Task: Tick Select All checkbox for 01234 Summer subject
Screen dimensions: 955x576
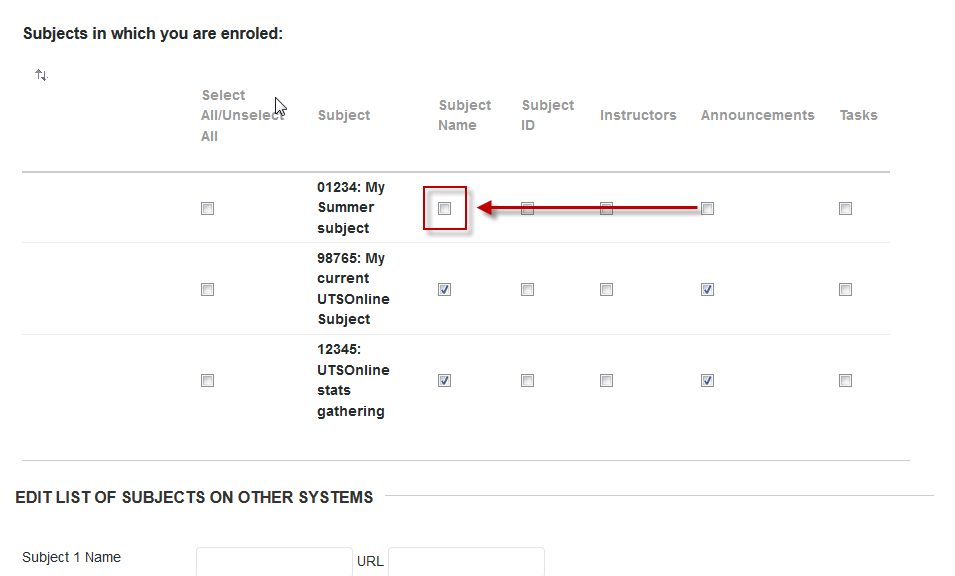Action: click(207, 209)
